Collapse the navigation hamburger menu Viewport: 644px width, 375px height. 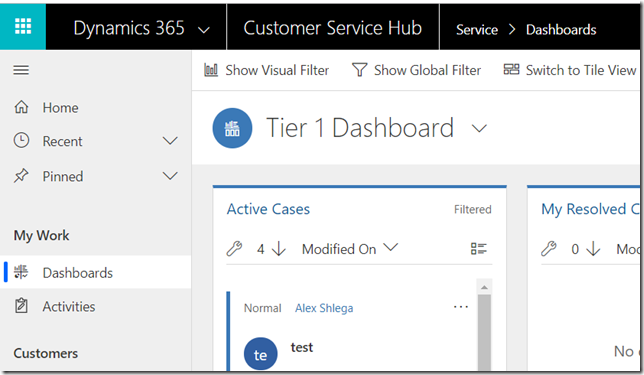[21, 70]
